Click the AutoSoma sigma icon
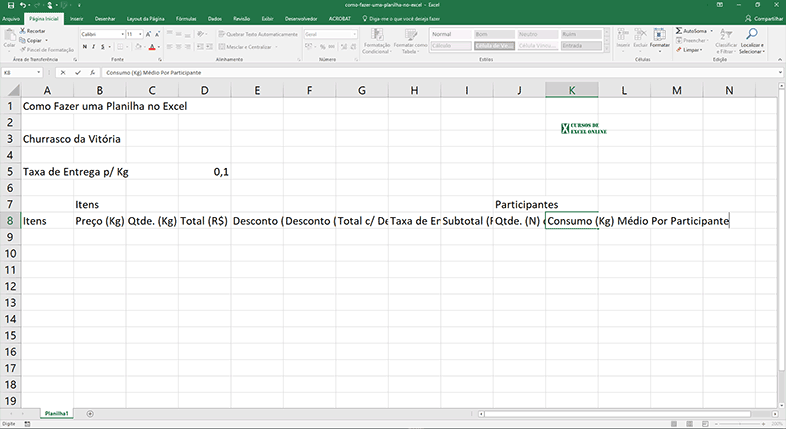This screenshot has width=786, height=429. pyautogui.click(x=679, y=31)
